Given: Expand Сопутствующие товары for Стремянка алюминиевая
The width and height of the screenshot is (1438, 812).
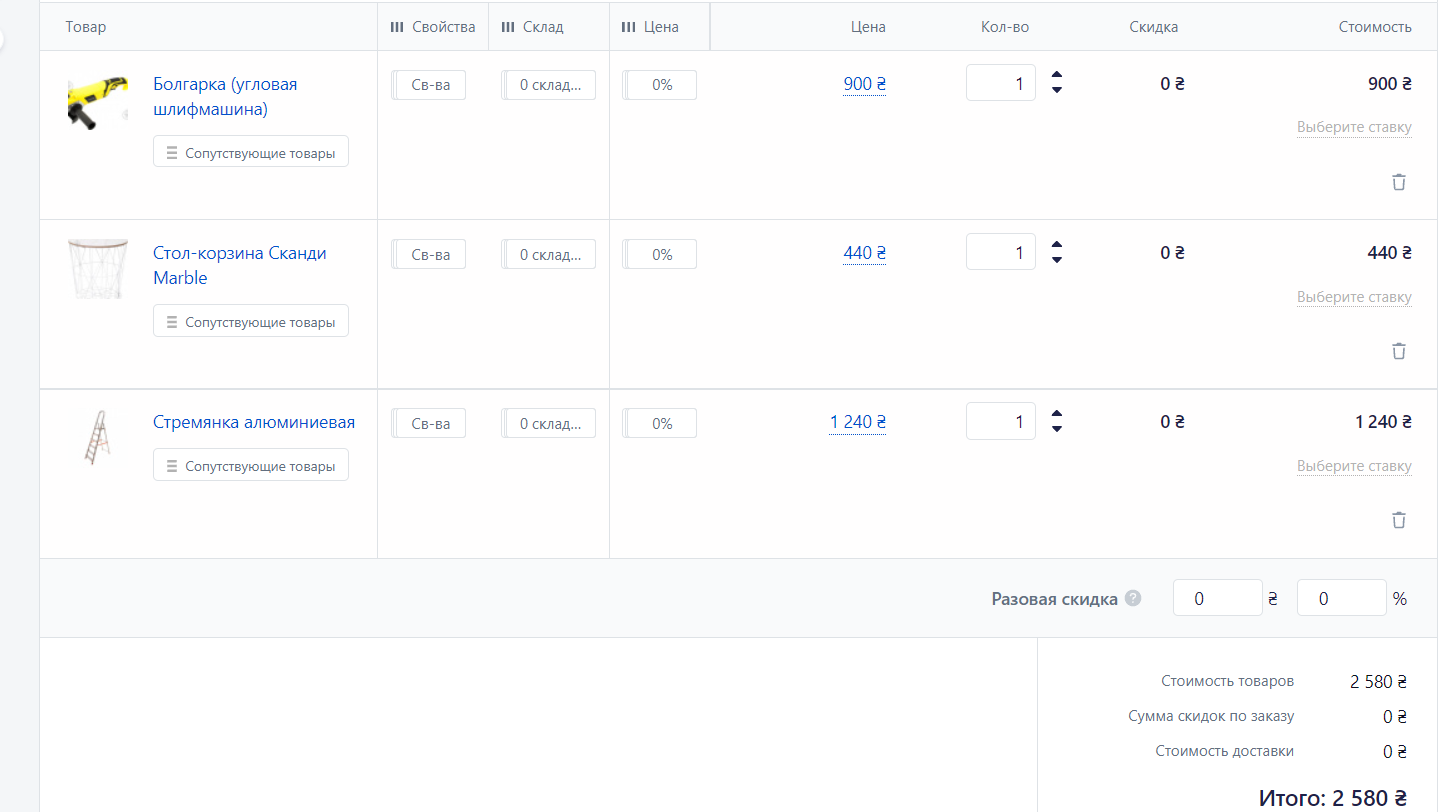Looking at the screenshot, I should tap(251, 465).
